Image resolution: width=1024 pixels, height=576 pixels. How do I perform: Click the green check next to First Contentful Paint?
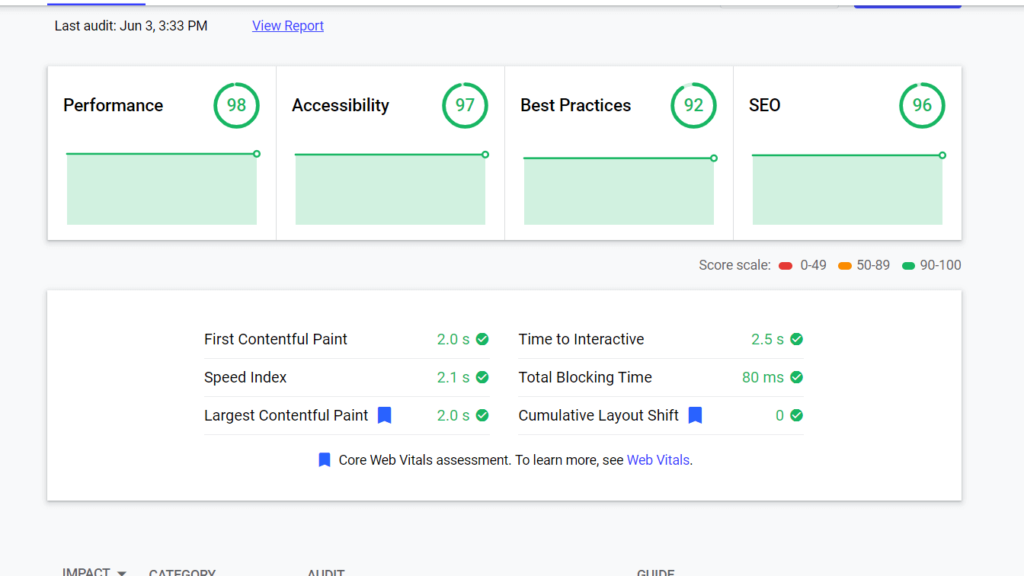pos(482,339)
